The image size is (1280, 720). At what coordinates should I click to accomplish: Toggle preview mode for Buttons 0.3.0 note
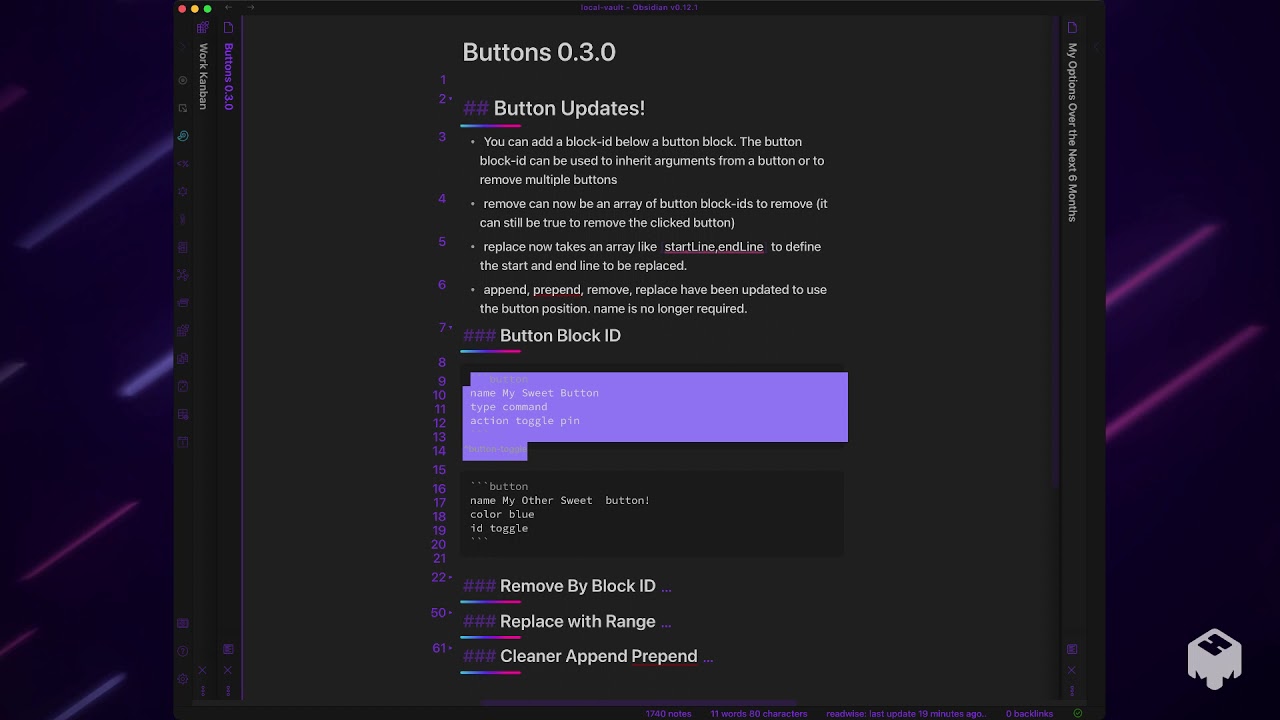pyautogui.click(x=228, y=649)
